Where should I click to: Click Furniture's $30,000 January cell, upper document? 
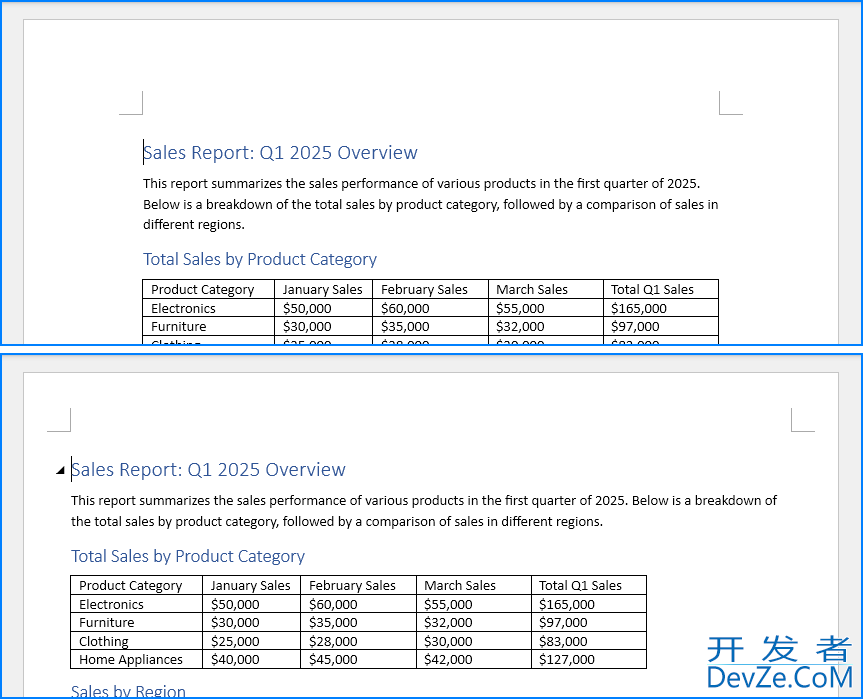coord(324,326)
